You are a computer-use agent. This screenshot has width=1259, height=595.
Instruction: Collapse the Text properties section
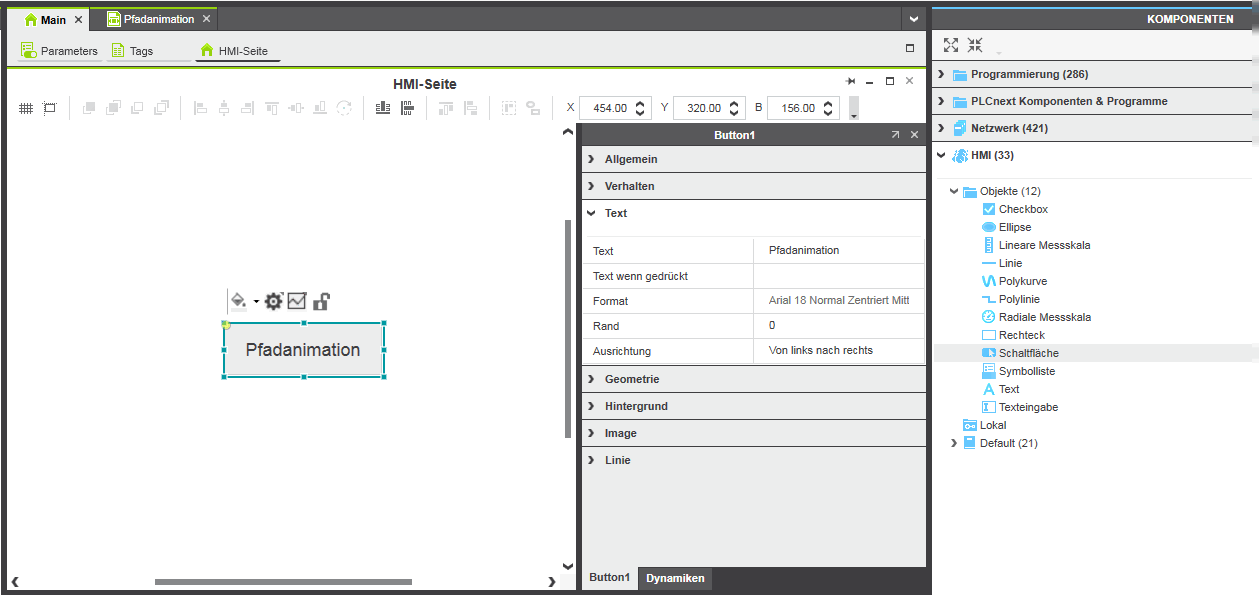[x=615, y=213]
